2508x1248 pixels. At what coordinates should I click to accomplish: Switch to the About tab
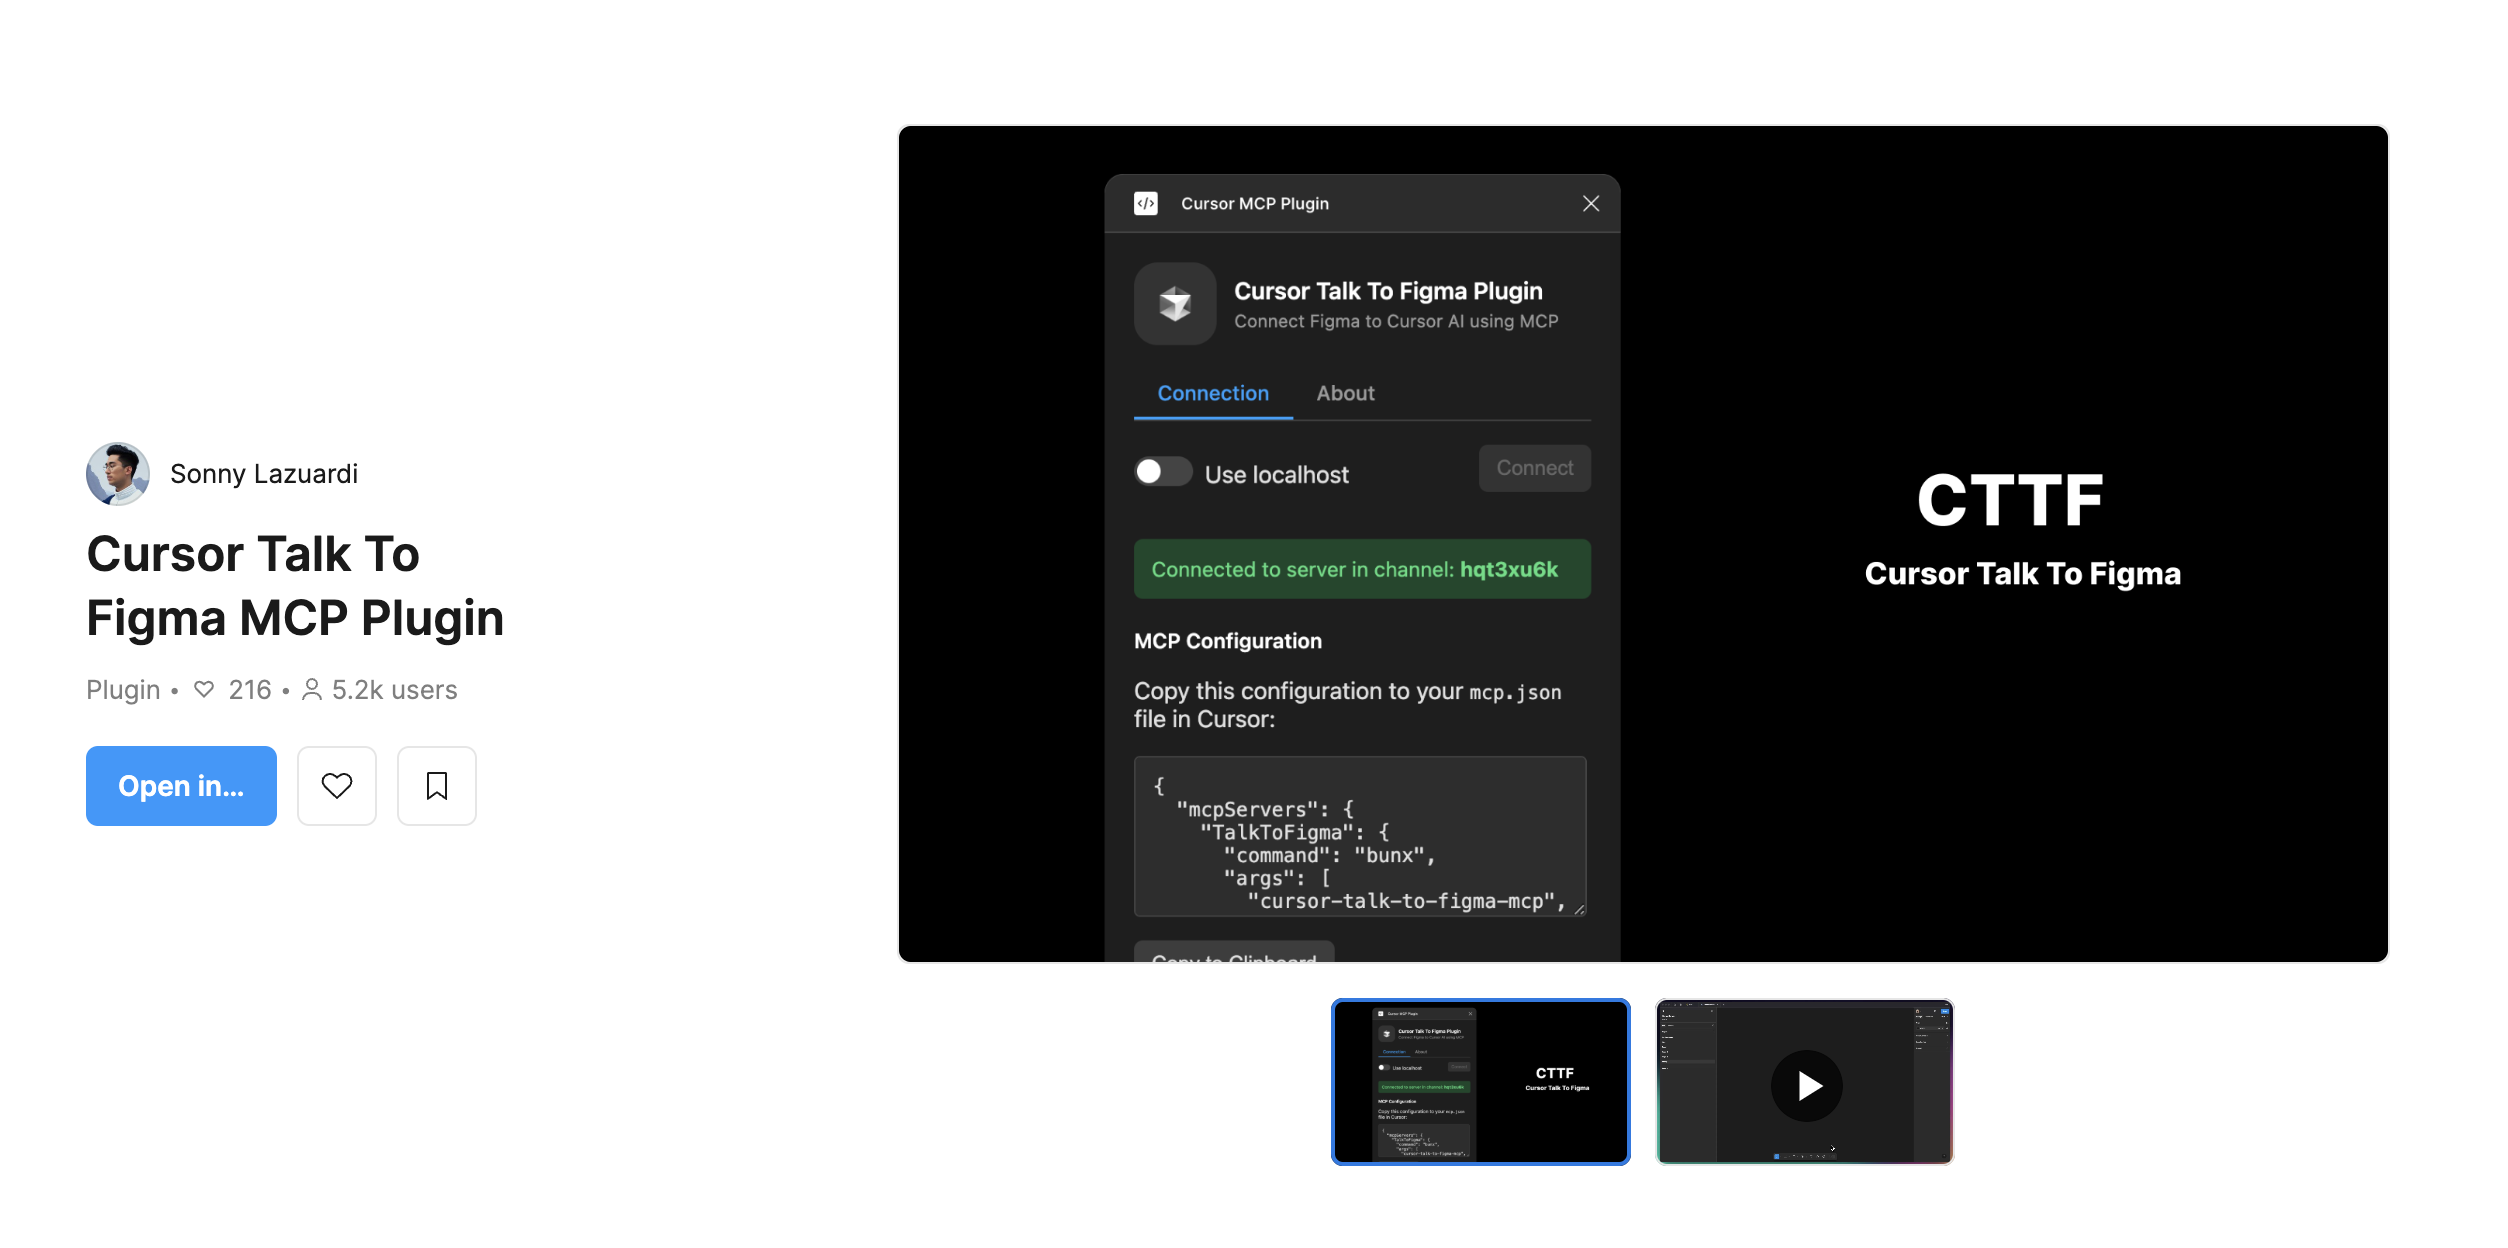(x=1345, y=394)
